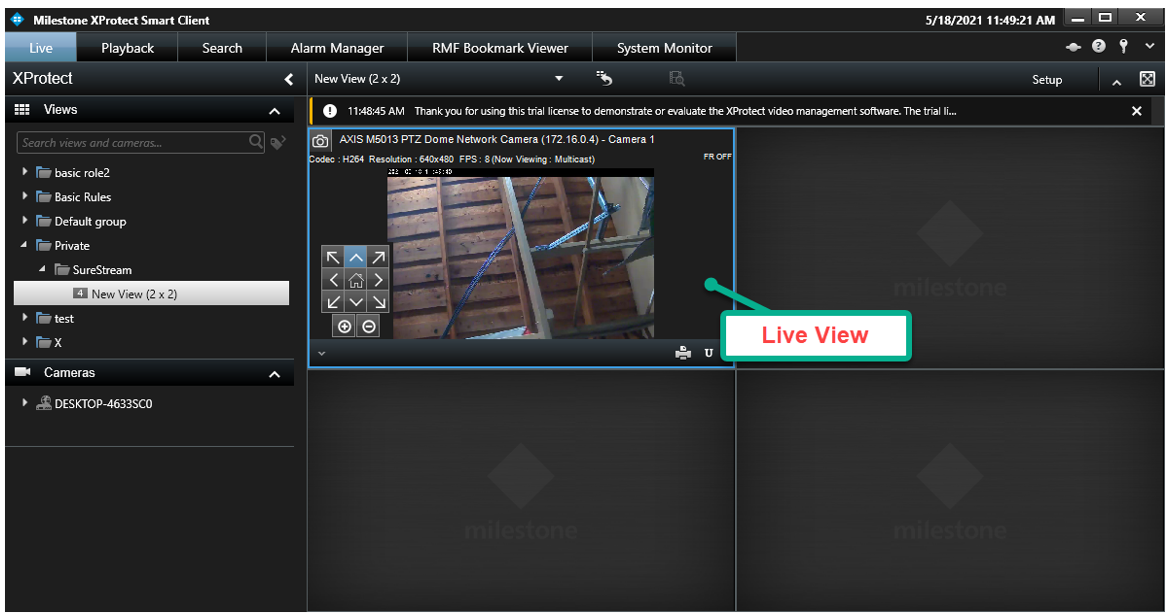
Task: Select New View (2 x 2) tree item
Action: click(132, 294)
